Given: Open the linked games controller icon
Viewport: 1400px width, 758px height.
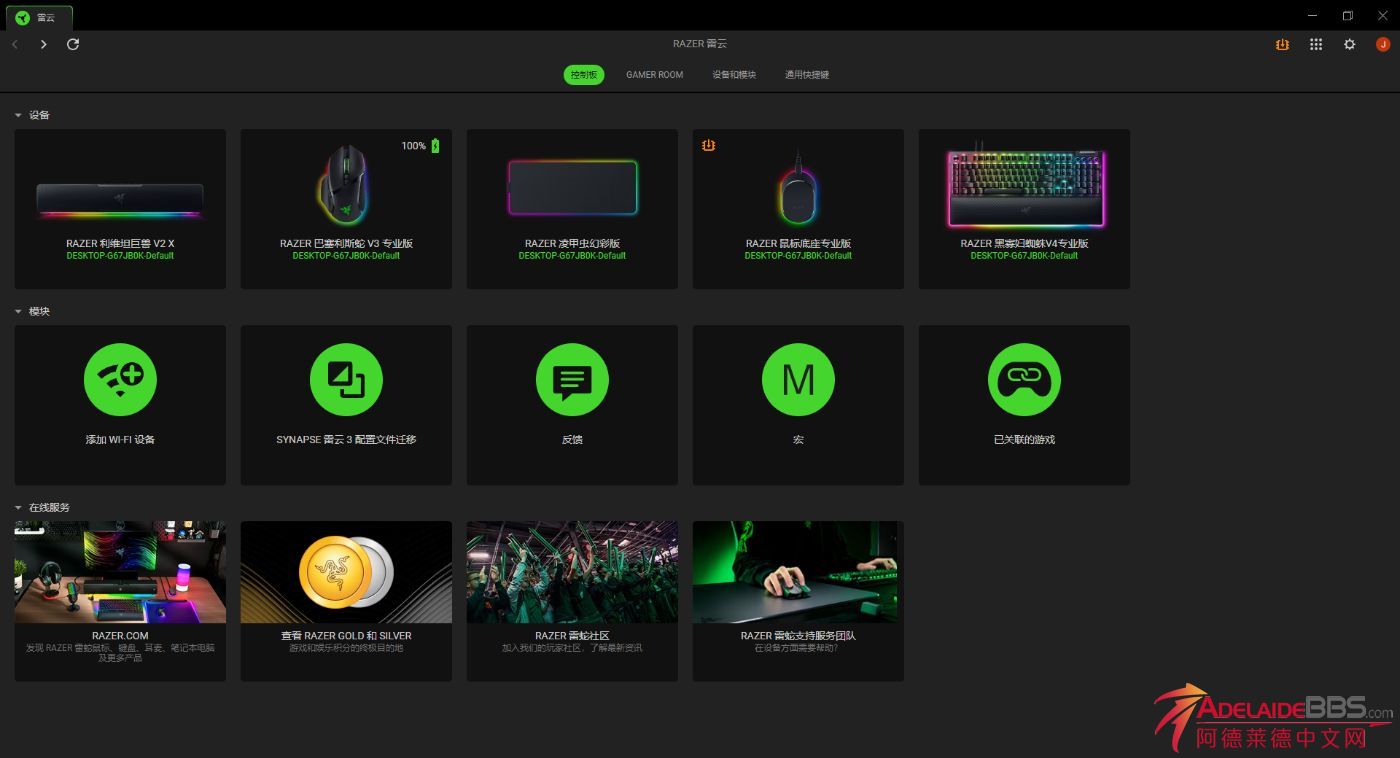Looking at the screenshot, I should 1024,380.
